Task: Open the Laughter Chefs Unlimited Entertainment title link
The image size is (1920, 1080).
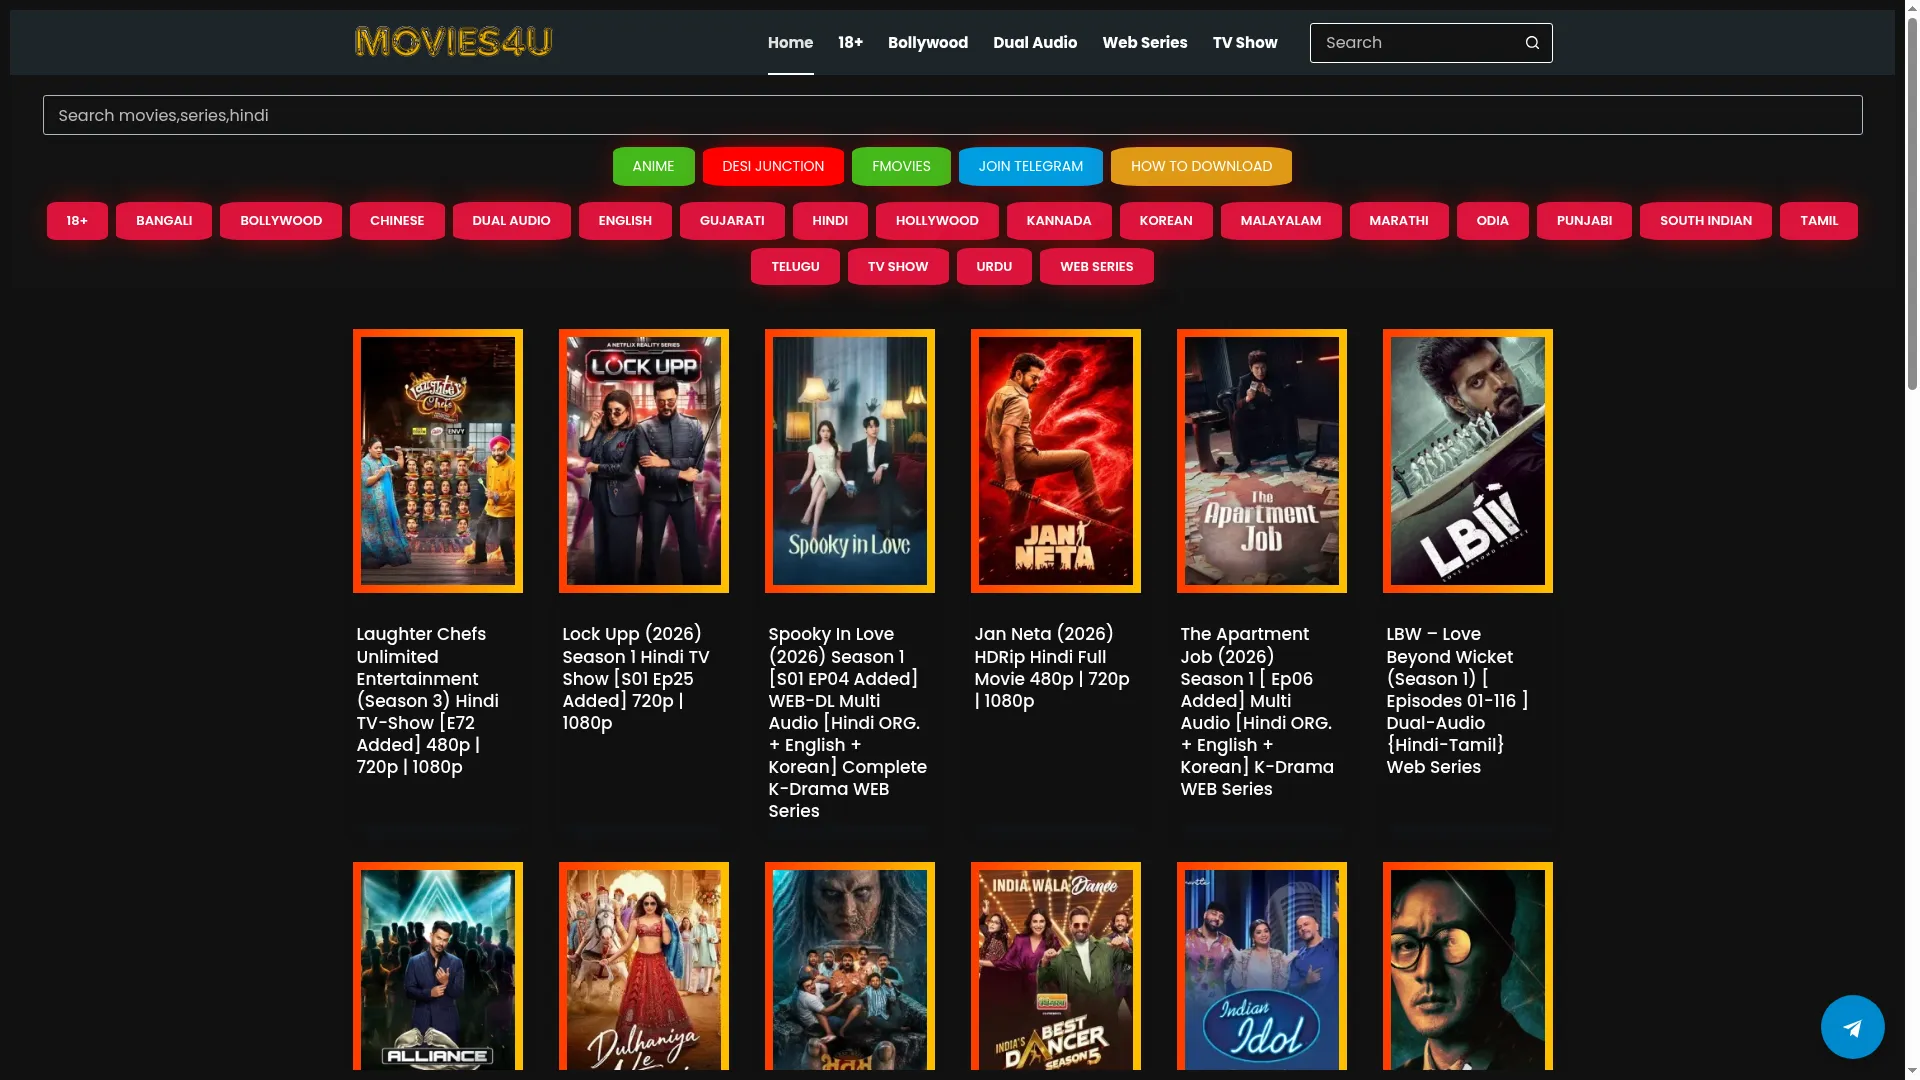Action: [x=428, y=701]
